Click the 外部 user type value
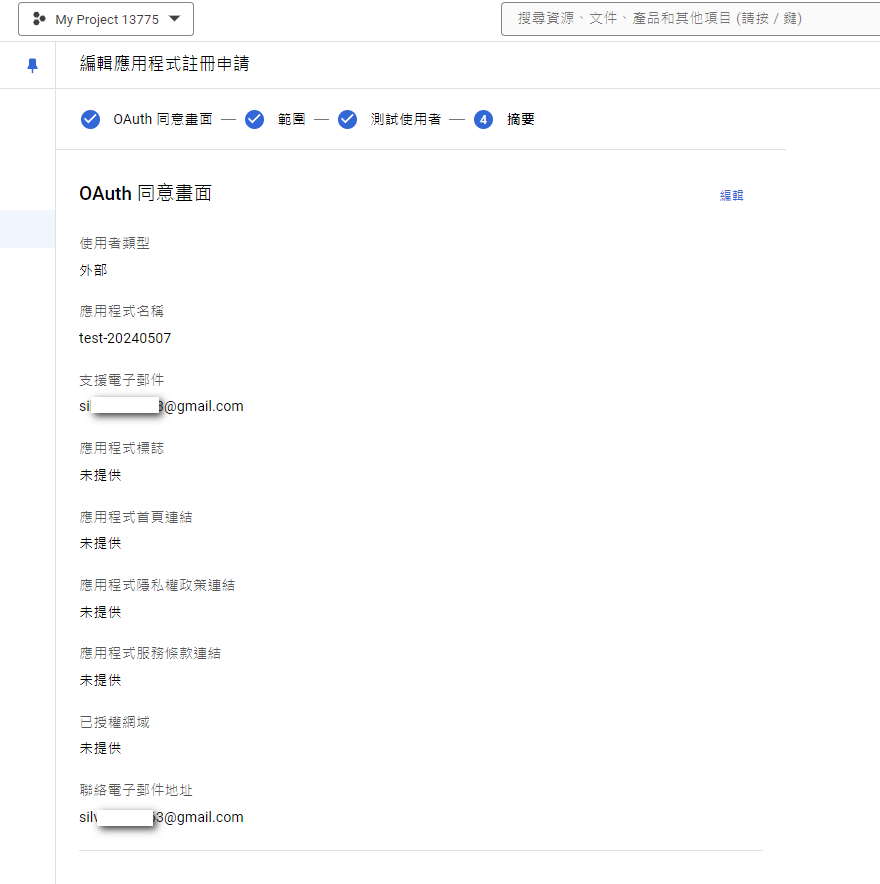 (x=93, y=269)
